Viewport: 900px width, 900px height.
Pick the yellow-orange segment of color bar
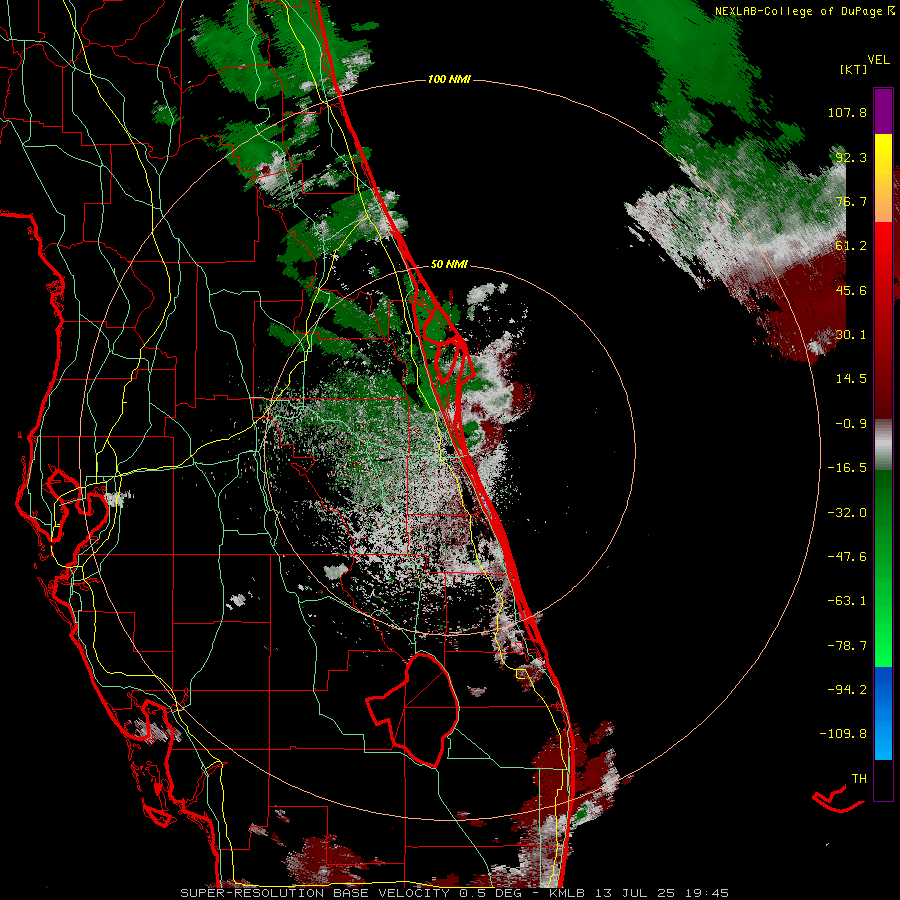[x=883, y=178]
